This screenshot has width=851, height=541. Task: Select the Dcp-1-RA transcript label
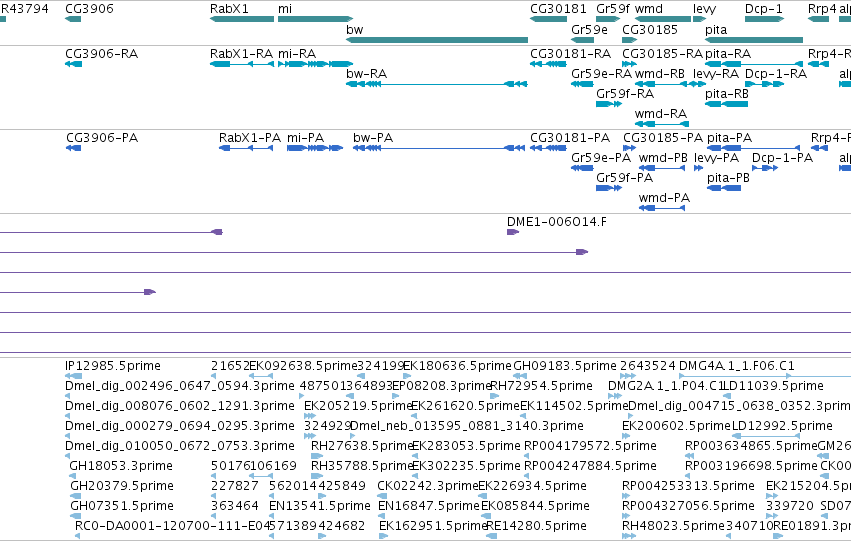(776, 74)
